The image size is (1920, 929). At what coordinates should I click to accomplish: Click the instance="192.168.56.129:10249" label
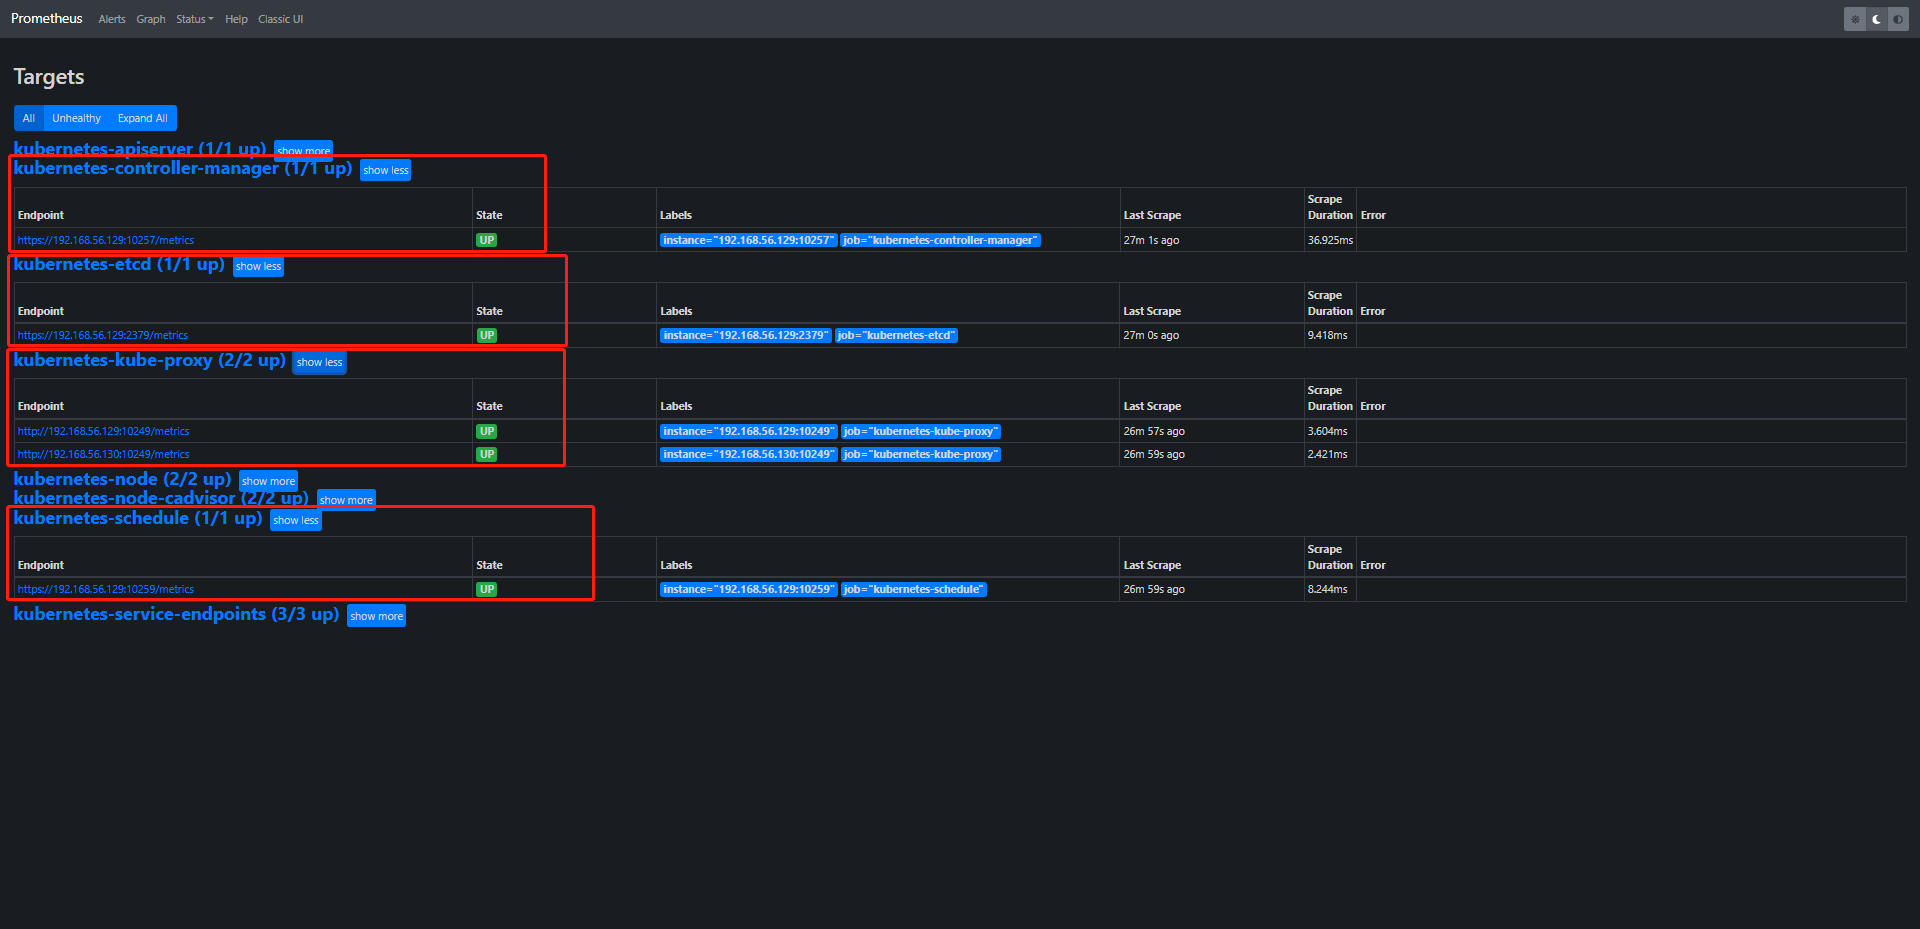(x=748, y=431)
